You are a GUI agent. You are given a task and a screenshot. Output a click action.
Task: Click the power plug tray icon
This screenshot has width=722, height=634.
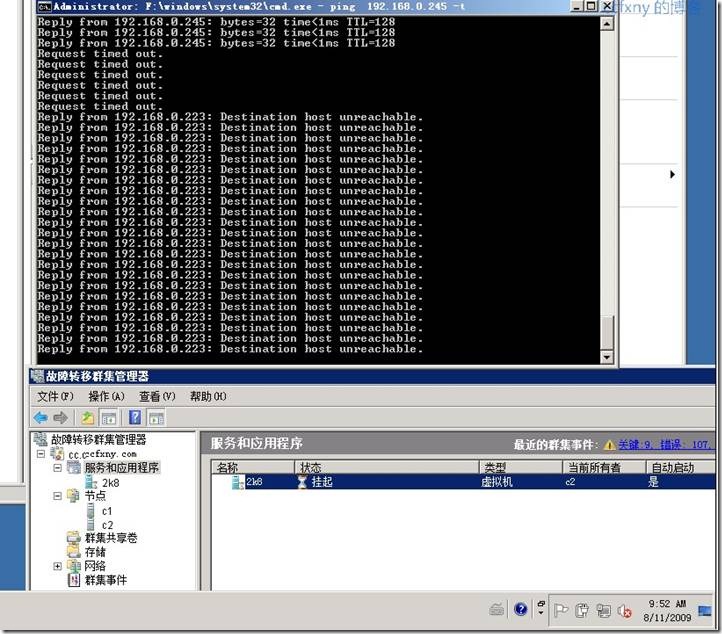click(x=582, y=611)
